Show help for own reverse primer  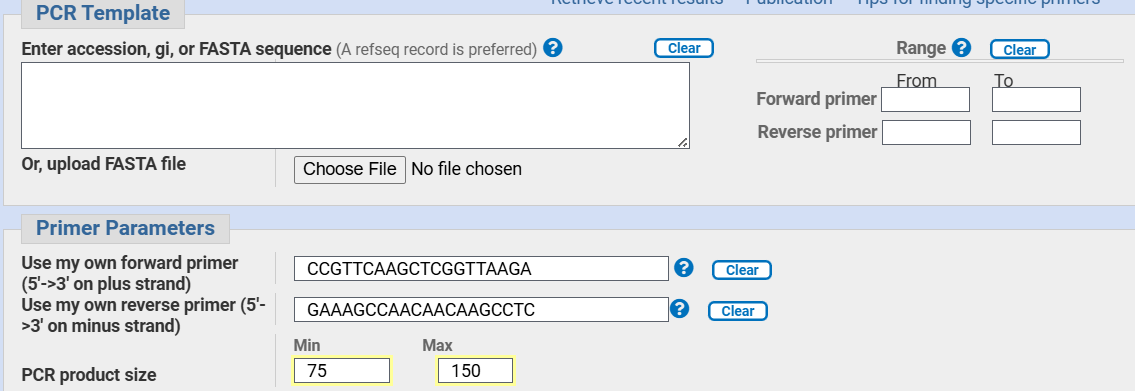tap(679, 310)
